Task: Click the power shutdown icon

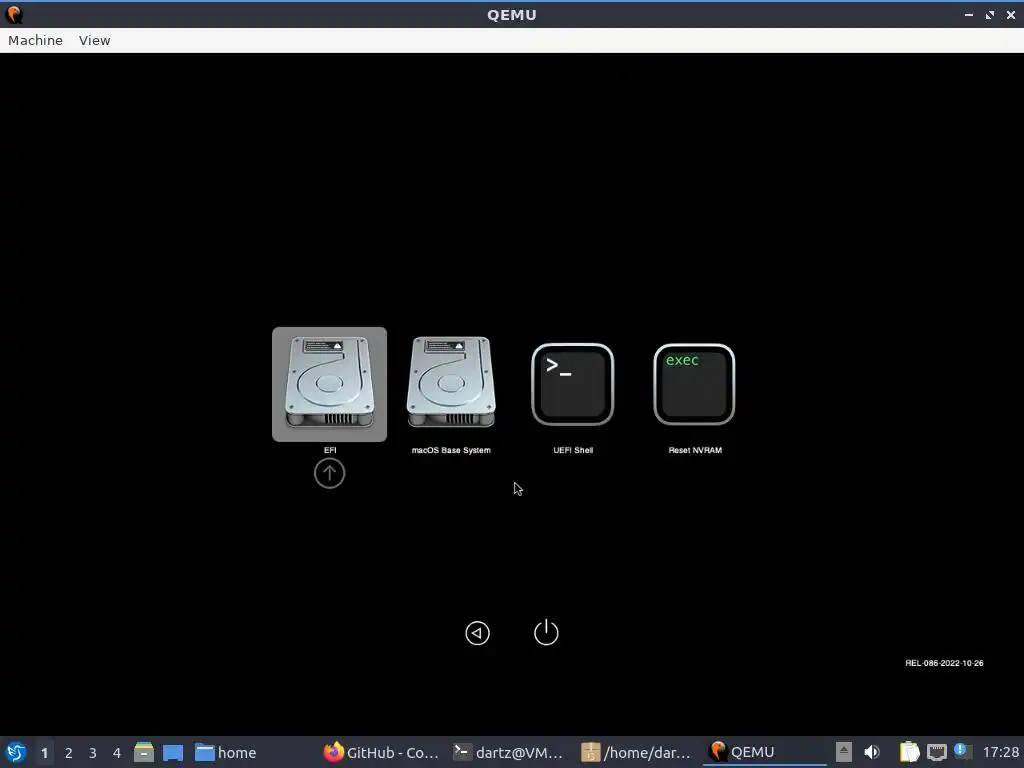Action: 546,632
